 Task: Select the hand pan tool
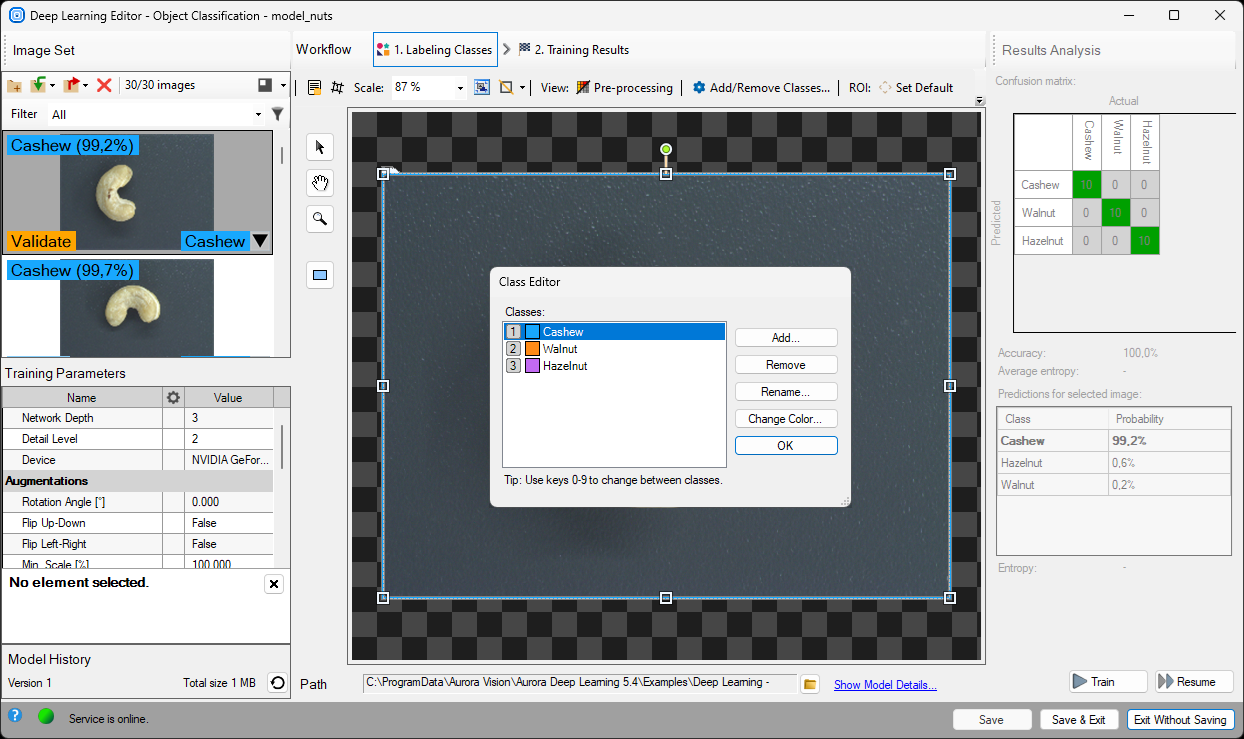(x=320, y=183)
